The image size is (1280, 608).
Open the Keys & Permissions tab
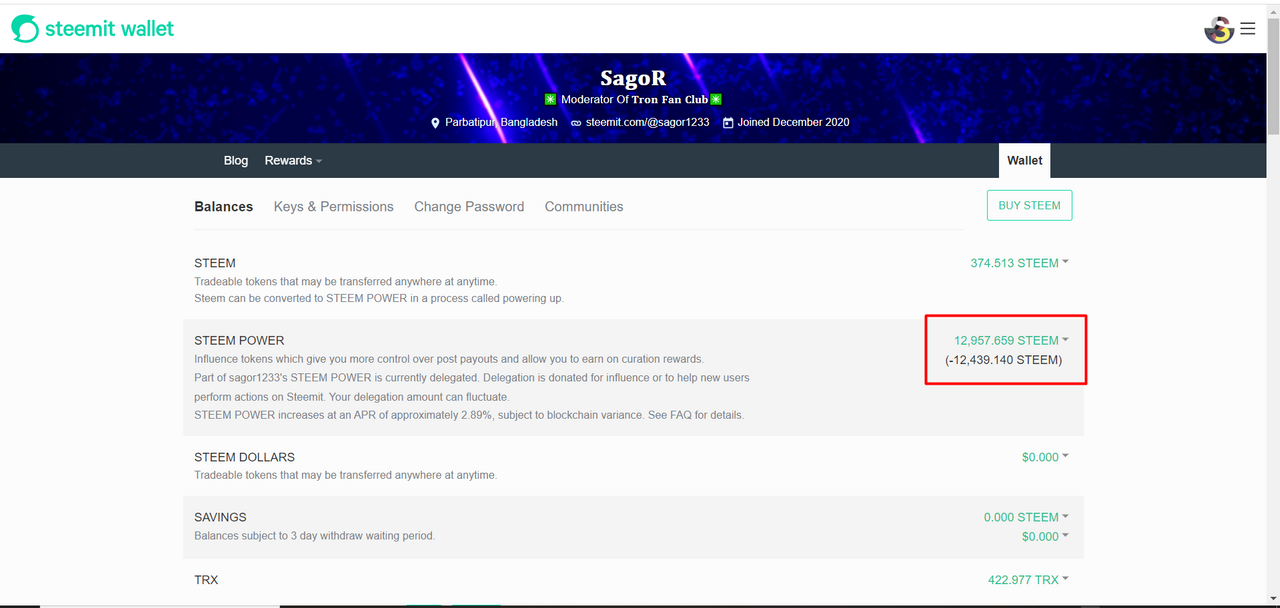tap(334, 207)
